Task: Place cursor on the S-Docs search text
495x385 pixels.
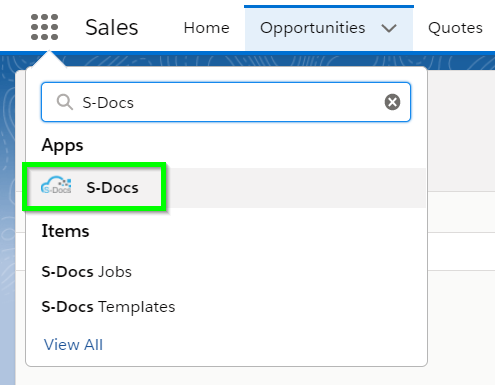Action: [108, 103]
